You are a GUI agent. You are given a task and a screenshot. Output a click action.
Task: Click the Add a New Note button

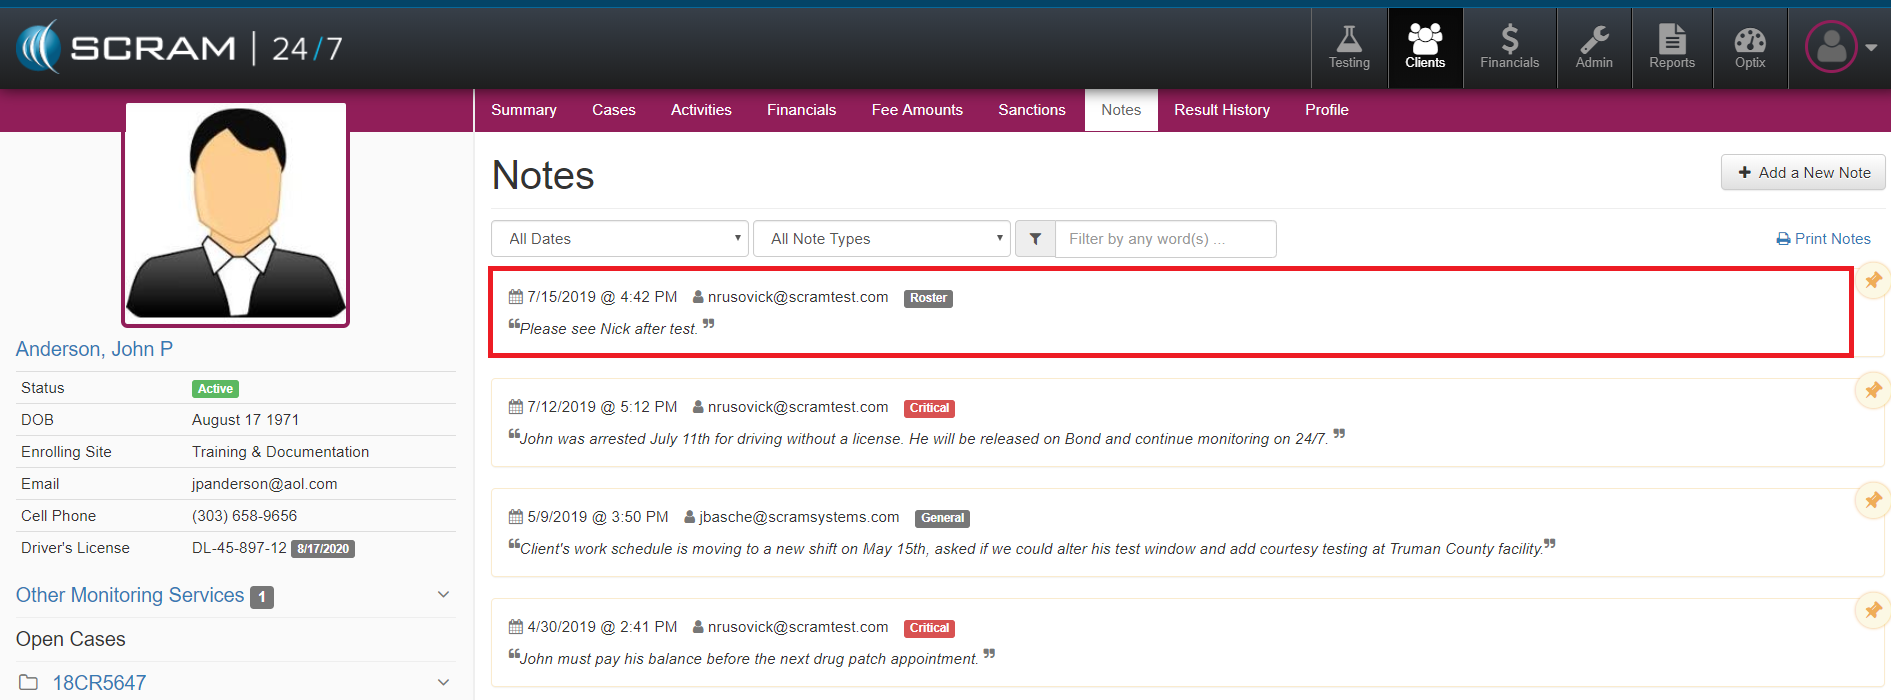tap(1803, 173)
